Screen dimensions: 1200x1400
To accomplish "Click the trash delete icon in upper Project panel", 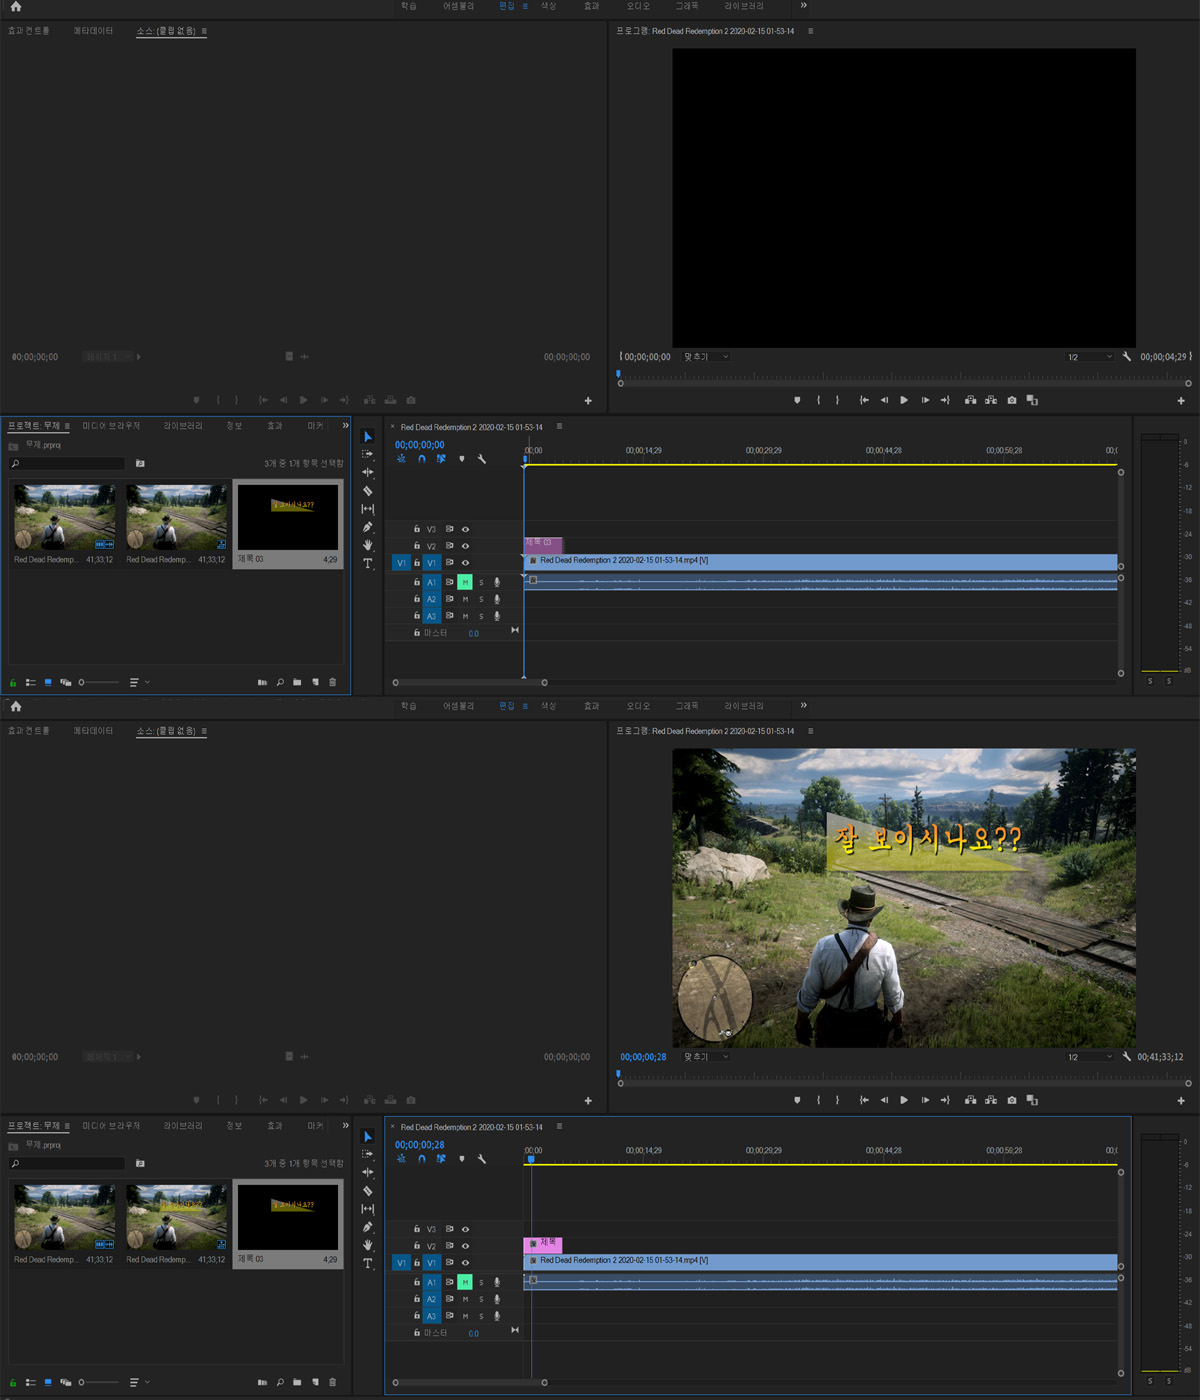I will (x=332, y=682).
